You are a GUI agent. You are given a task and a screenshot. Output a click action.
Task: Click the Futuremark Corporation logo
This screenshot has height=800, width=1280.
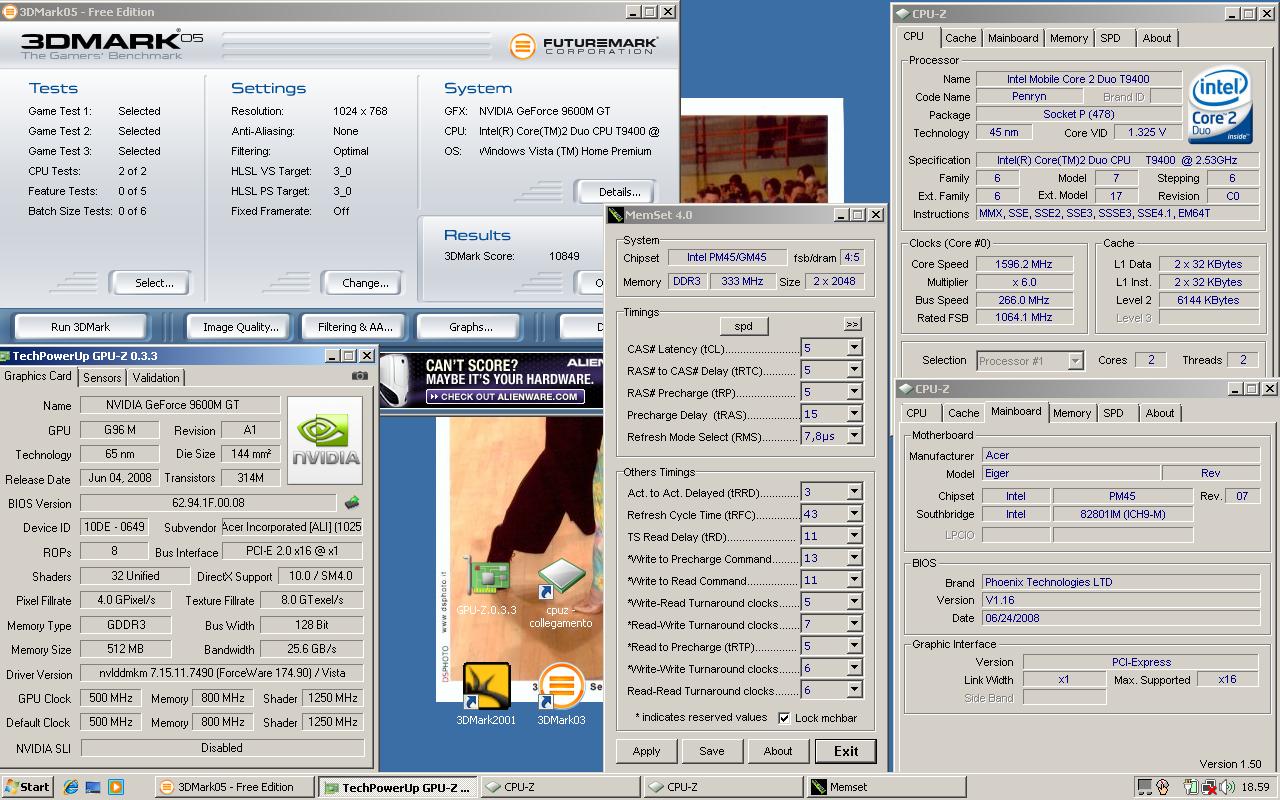point(584,46)
